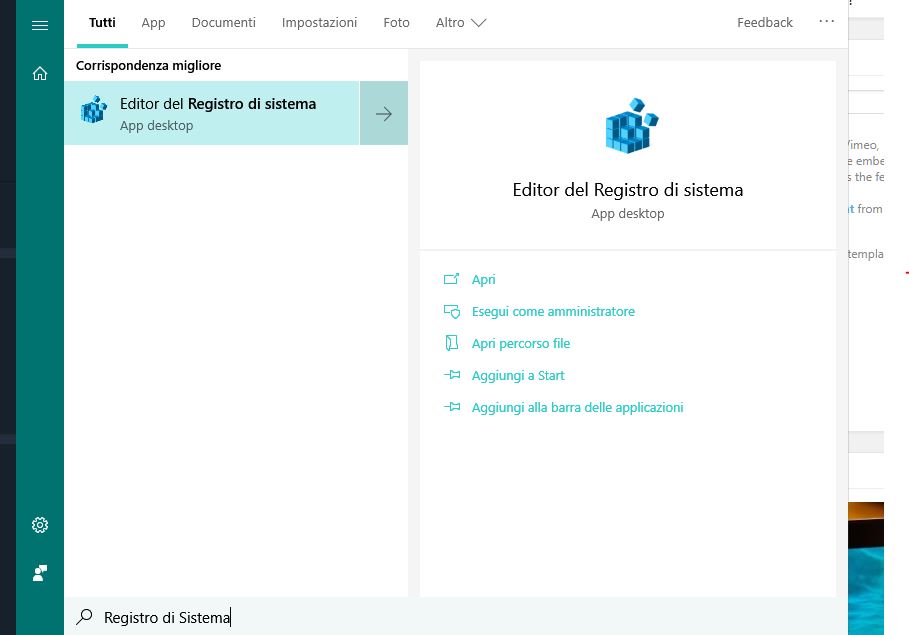Click the Registry Editor icon in result list

point(94,113)
